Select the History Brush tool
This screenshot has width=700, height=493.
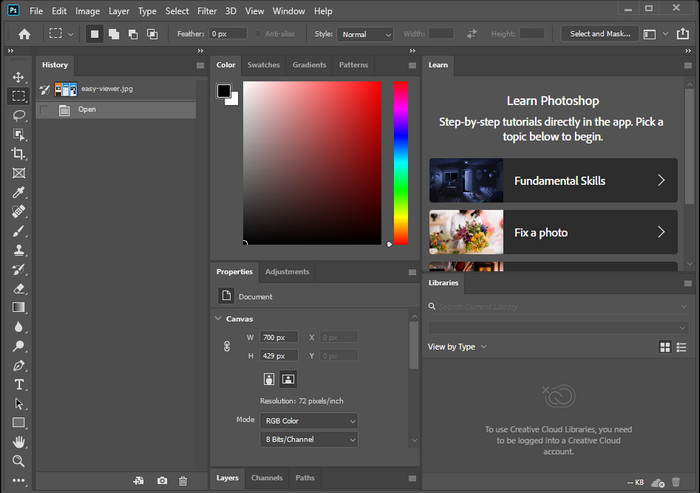click(18, 269)
